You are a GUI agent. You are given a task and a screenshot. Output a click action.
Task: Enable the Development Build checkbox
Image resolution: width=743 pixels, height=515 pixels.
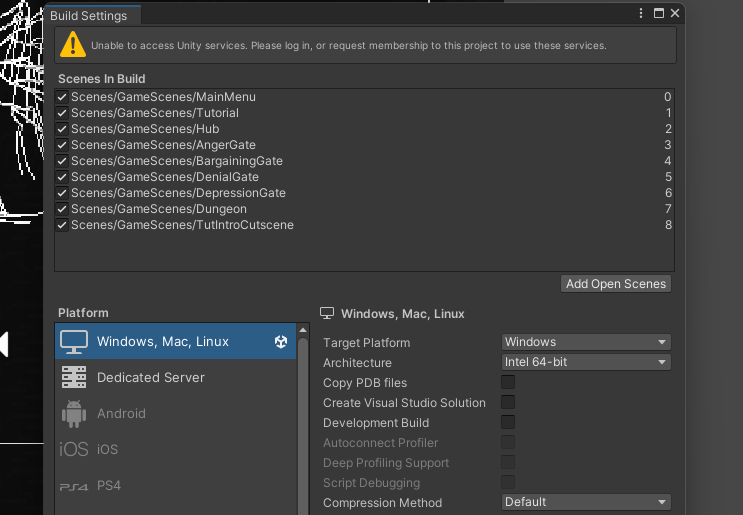(x=508, y=422)
